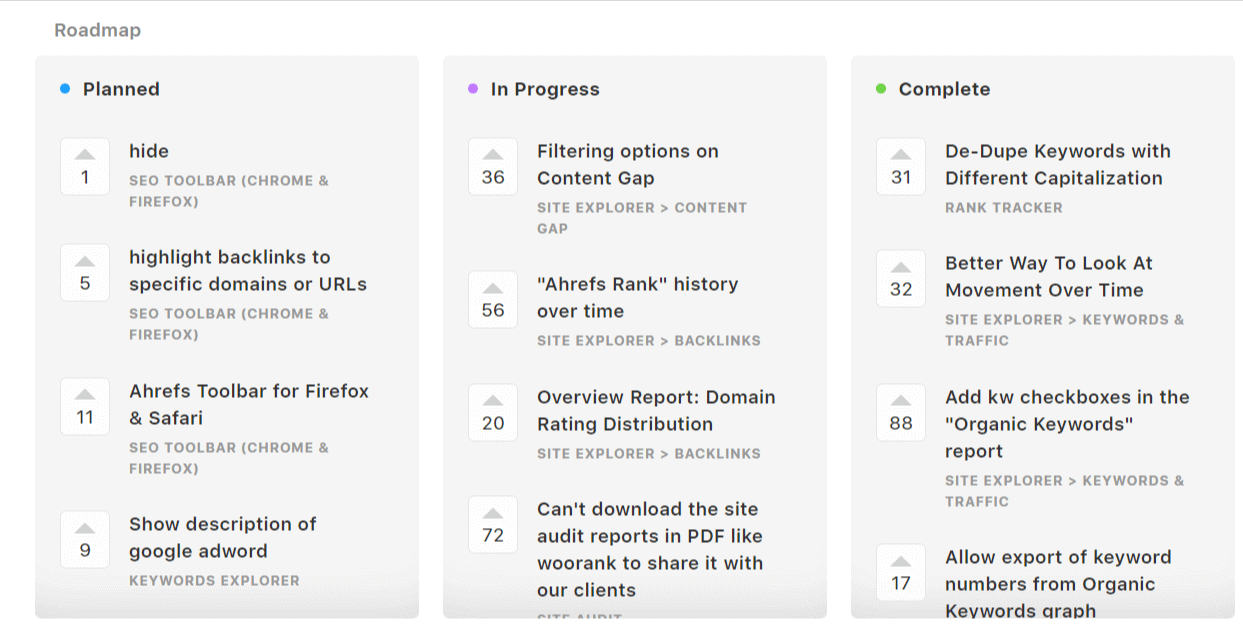Viewport: 1243px width, 632px height.
Task: Upvote "Better Way To Look At Movement"
Action: pos(901,278)
